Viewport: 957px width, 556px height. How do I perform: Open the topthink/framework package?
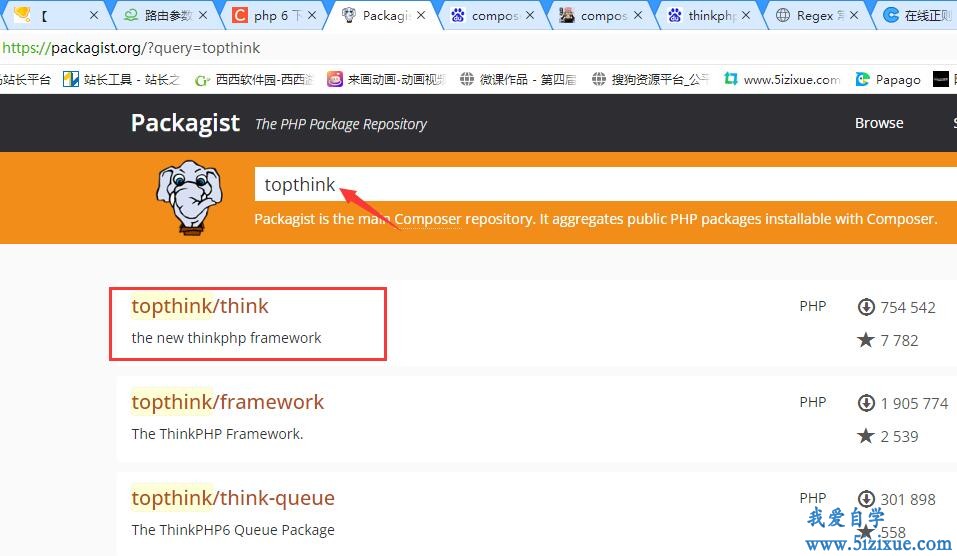point(228,402)
